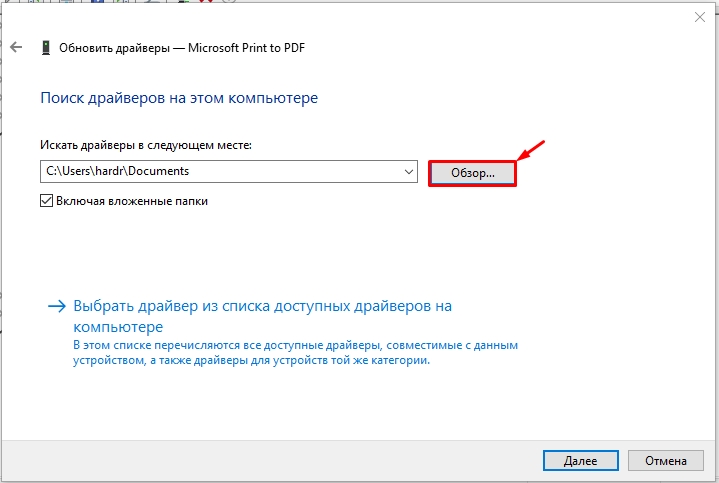Screen dimensions: 719x483
Task: Click the resize grip in the dialog corner
Action: point(713,477)
